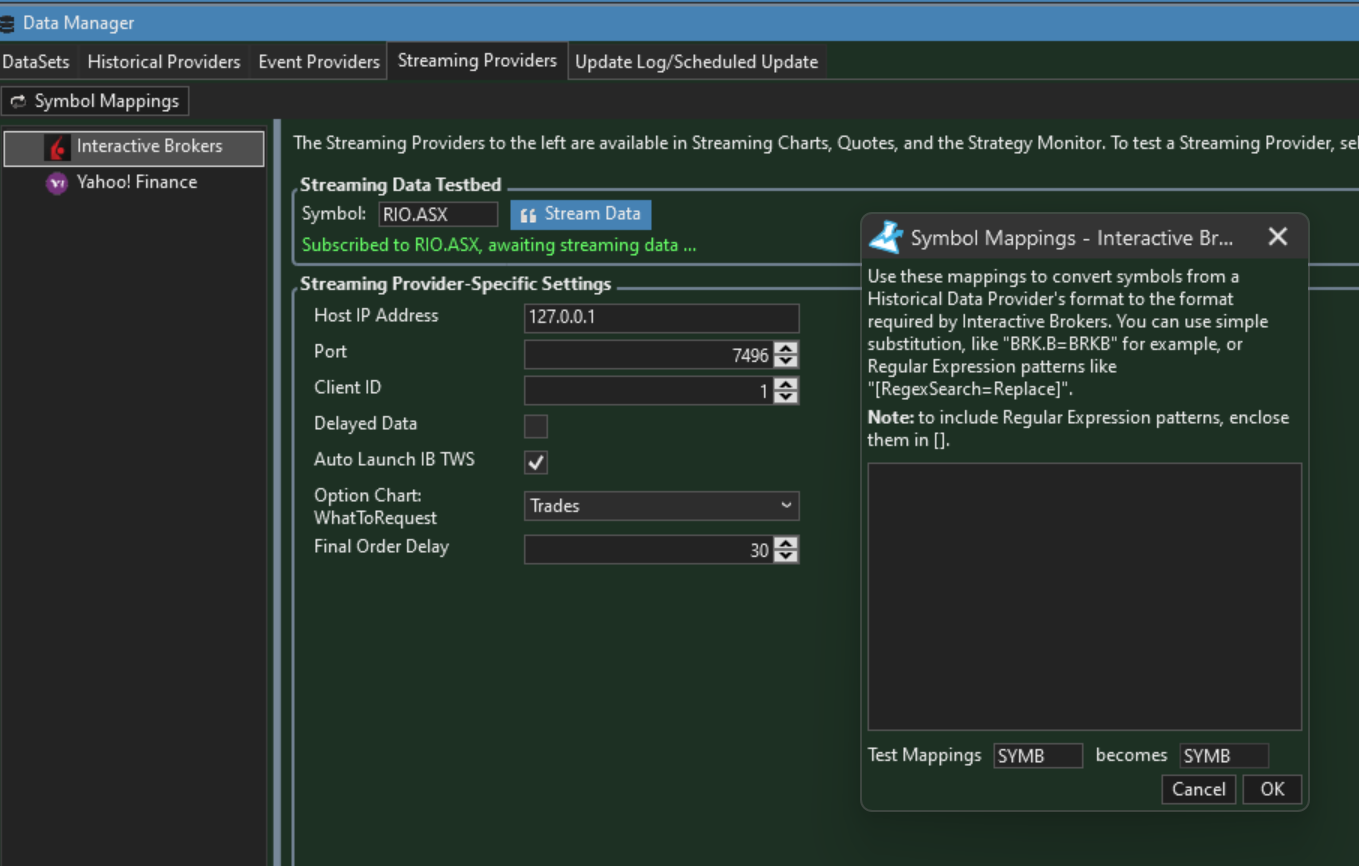
Task: Click OK in Symbol Mappings dialog
Action: coord(1272,789)
